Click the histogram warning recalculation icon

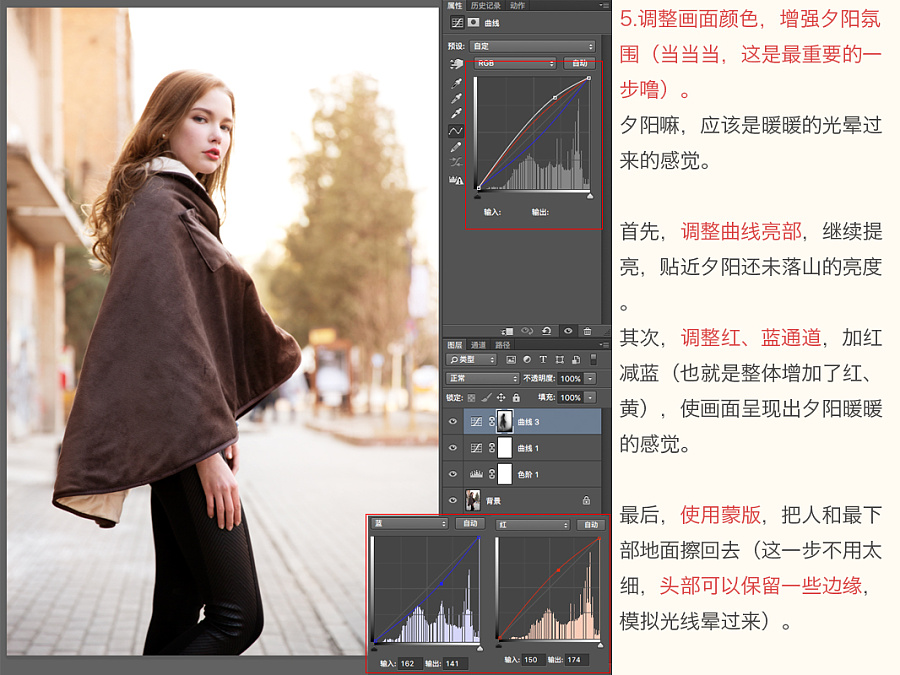click(456, 180)
